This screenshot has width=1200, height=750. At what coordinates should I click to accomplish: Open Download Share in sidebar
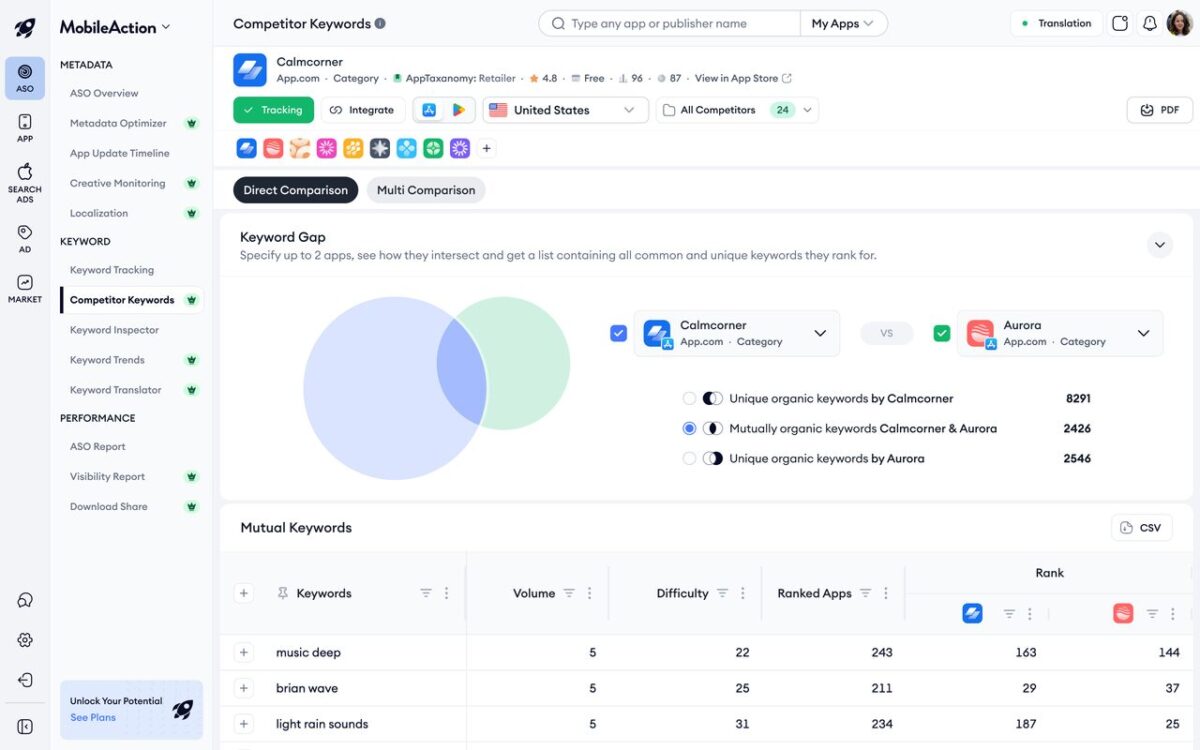pos(109,507)
